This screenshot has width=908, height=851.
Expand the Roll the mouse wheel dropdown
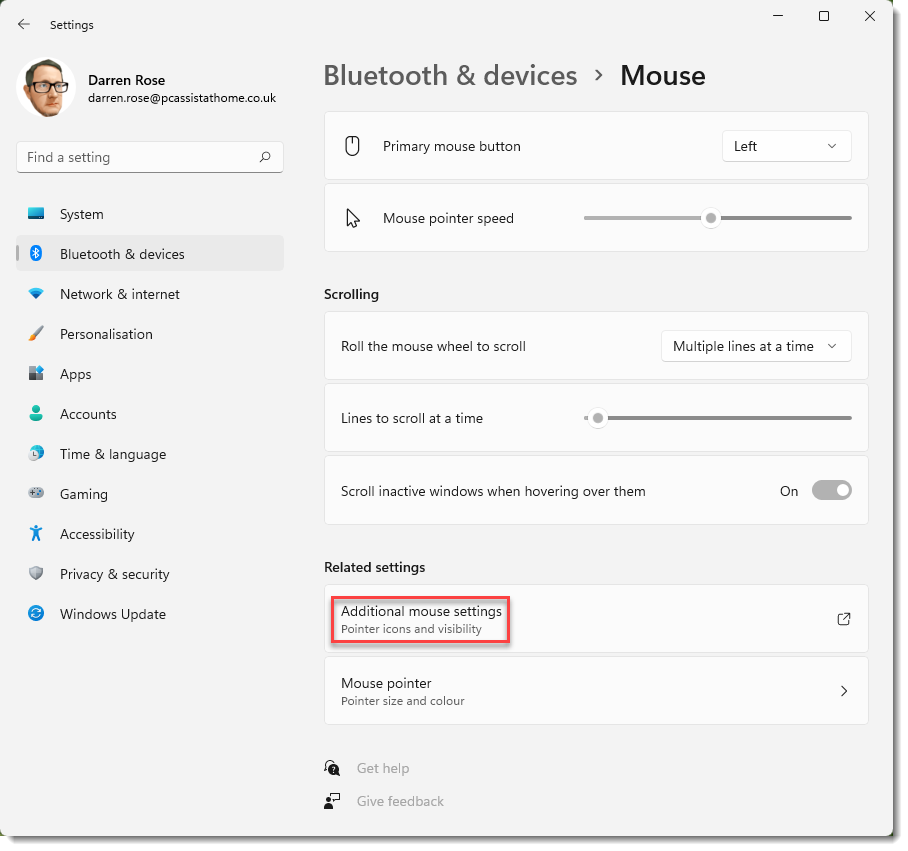[755, 346]
